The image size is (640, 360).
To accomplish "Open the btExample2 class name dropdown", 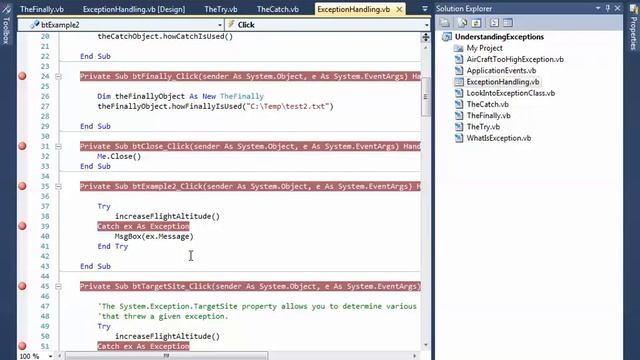I will [220, 25].
